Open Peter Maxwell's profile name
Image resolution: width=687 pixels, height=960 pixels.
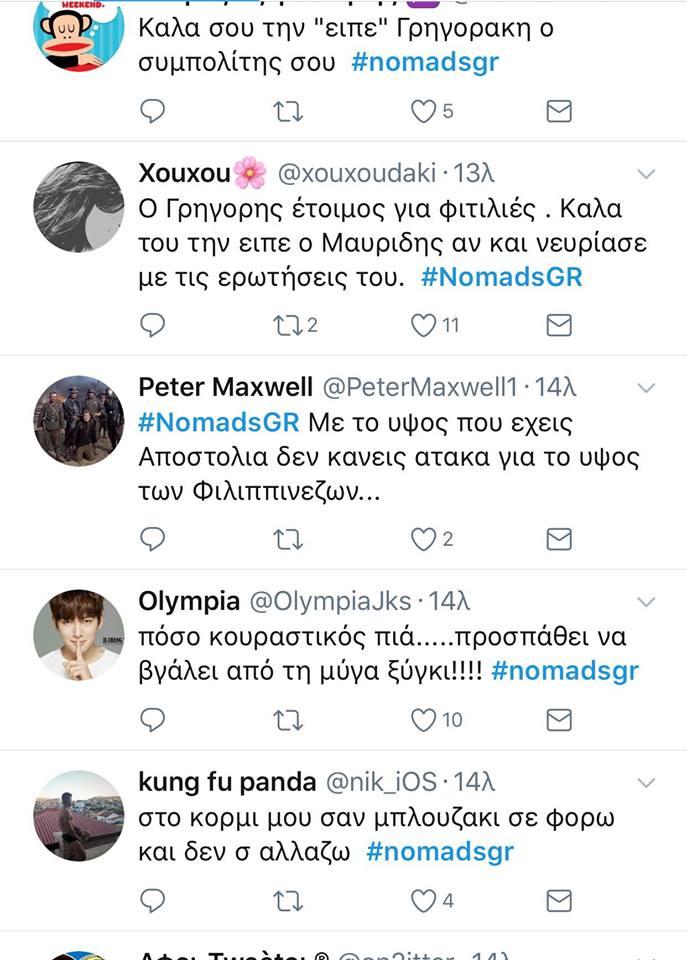click(x=225, y=387)
